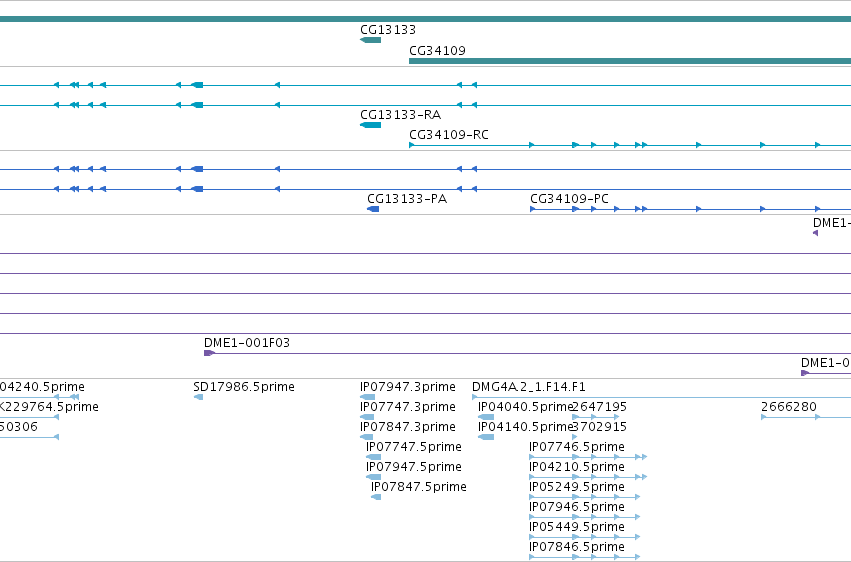Click the SD17986.5prime EST glyph
This screenshot has height=562, width=851.
click(x=198, y=397)
